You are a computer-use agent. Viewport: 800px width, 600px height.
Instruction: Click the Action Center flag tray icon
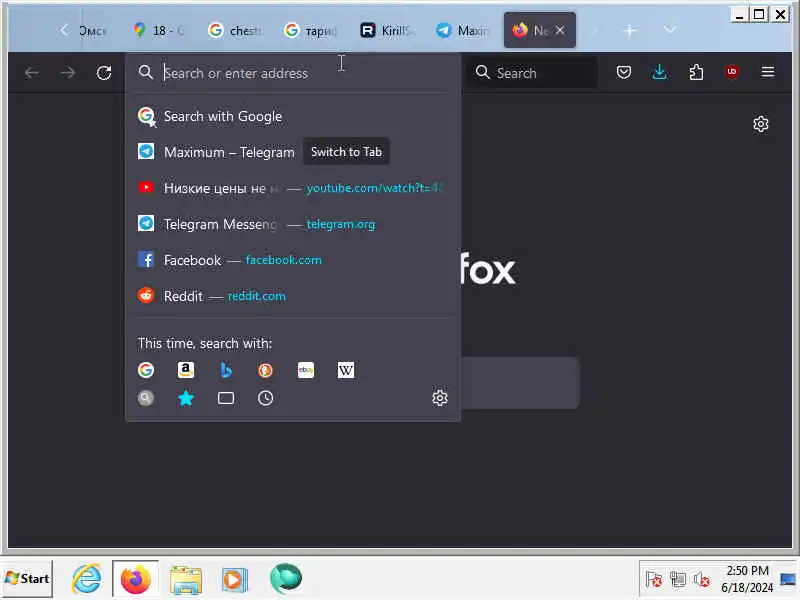coord(654,579)
